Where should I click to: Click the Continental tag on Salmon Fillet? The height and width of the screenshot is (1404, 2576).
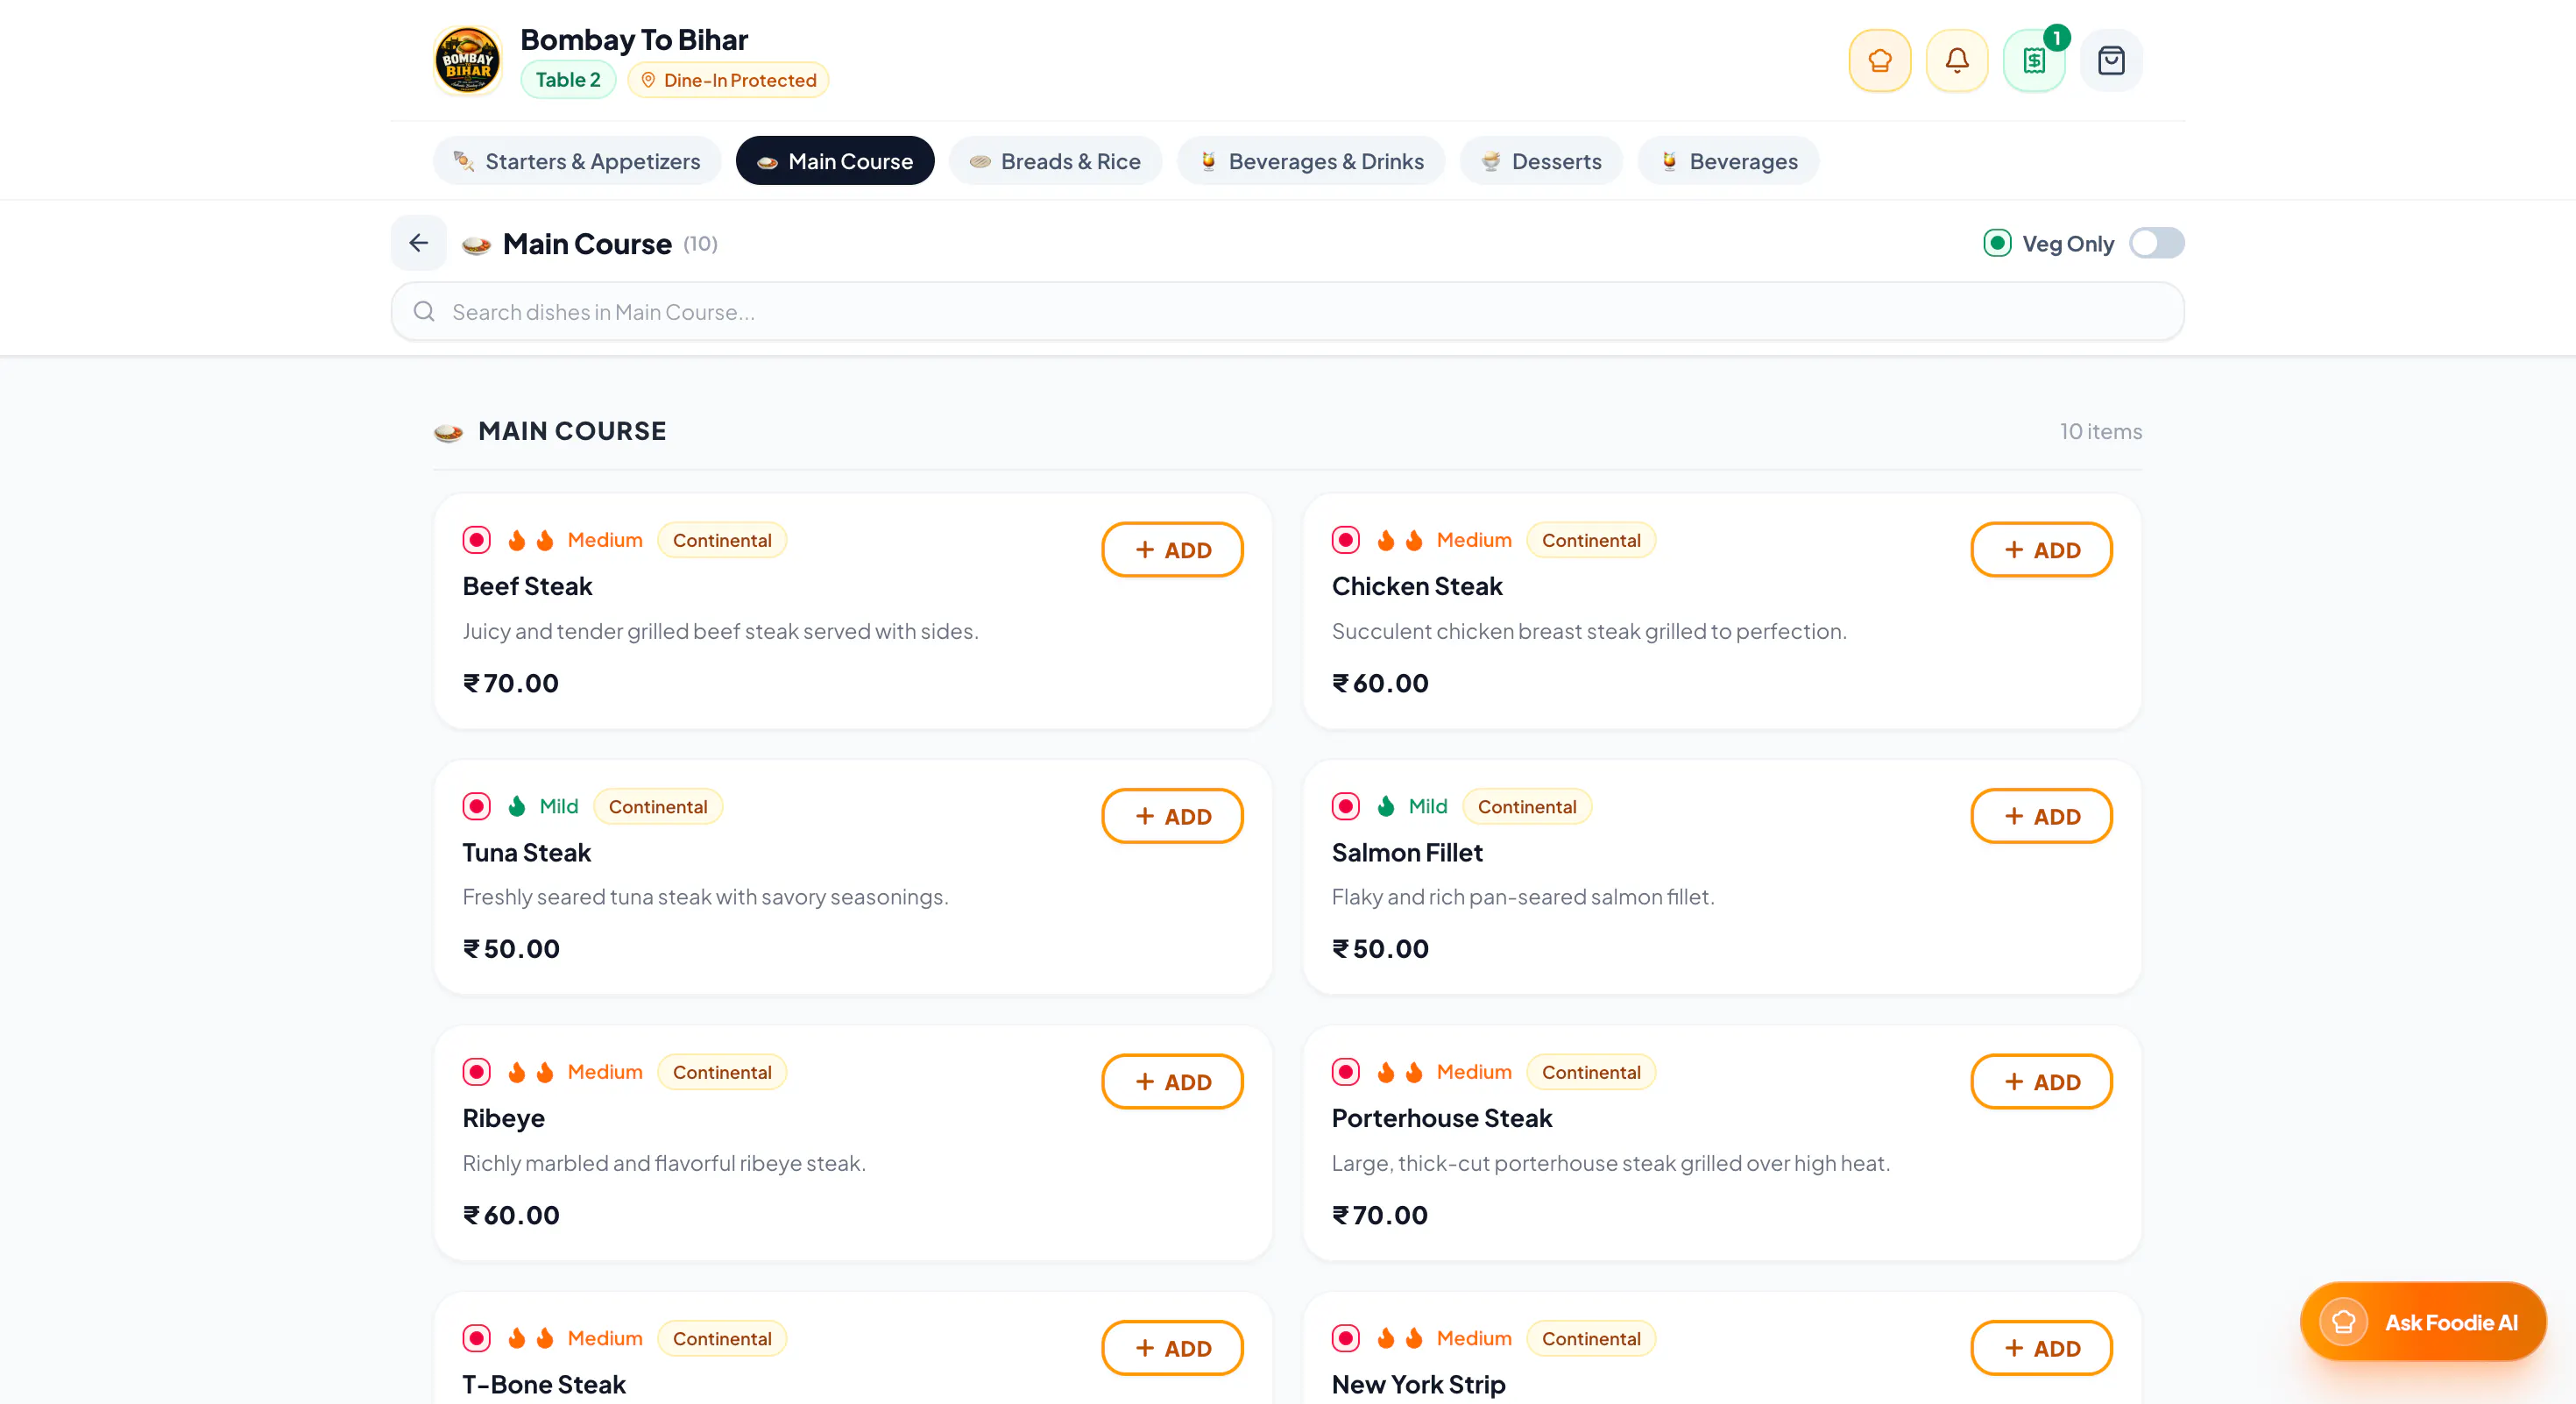1527,806
